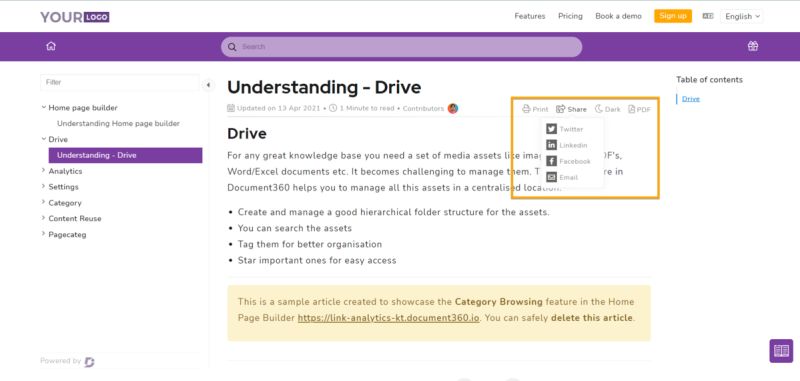Click the Filter input box
This screenshot has width=800, height=381.
click(x=120, y=82)
